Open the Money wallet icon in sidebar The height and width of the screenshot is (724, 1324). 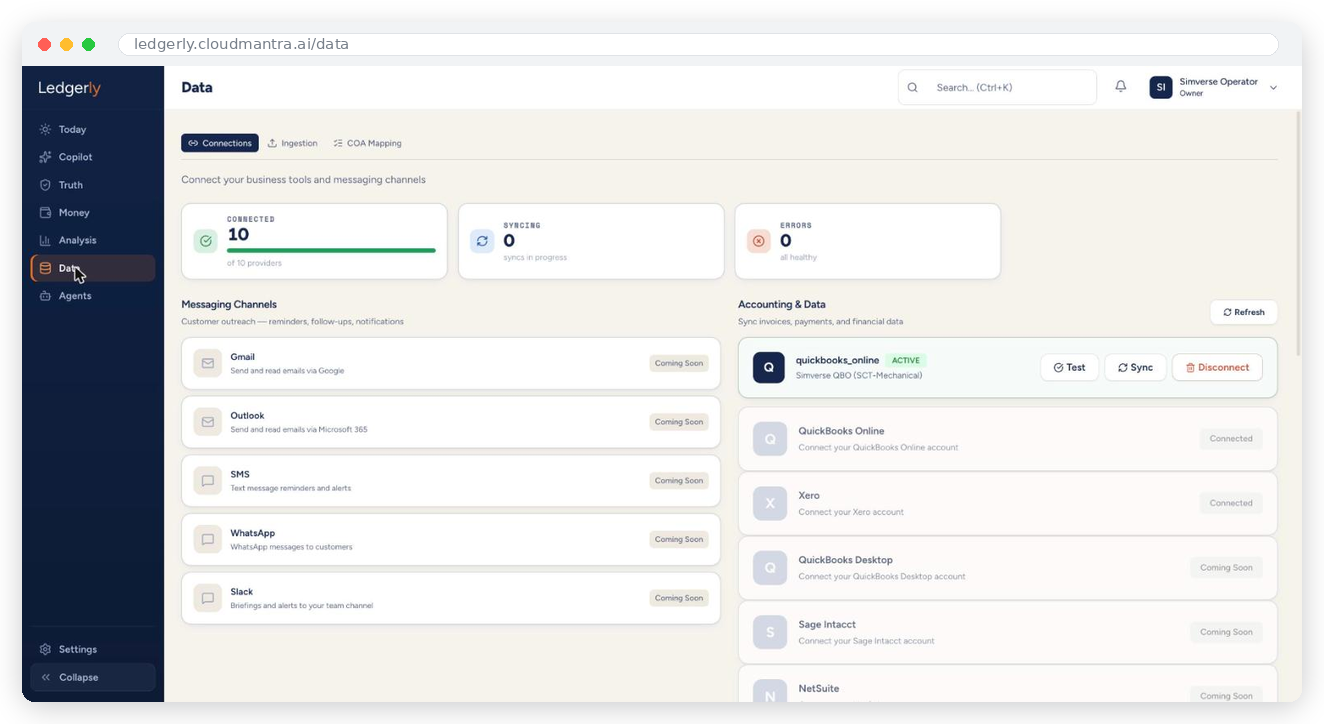pyautogui.click(x=45, y=213)
